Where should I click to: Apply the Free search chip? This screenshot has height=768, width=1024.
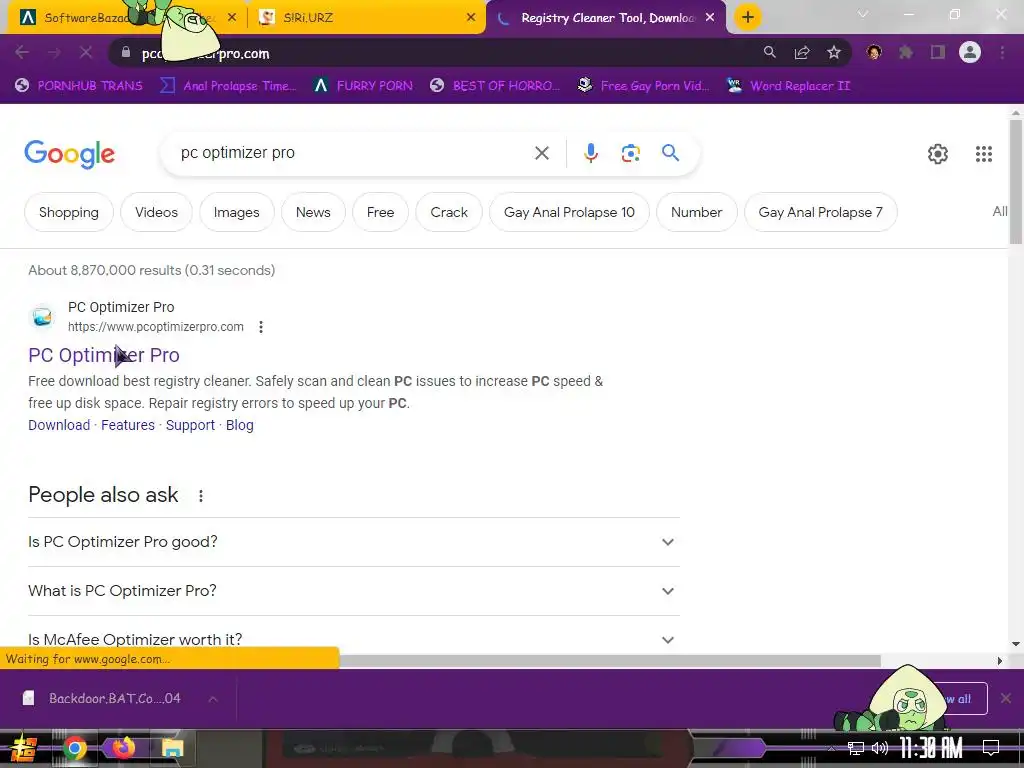[x=380, y=212]
